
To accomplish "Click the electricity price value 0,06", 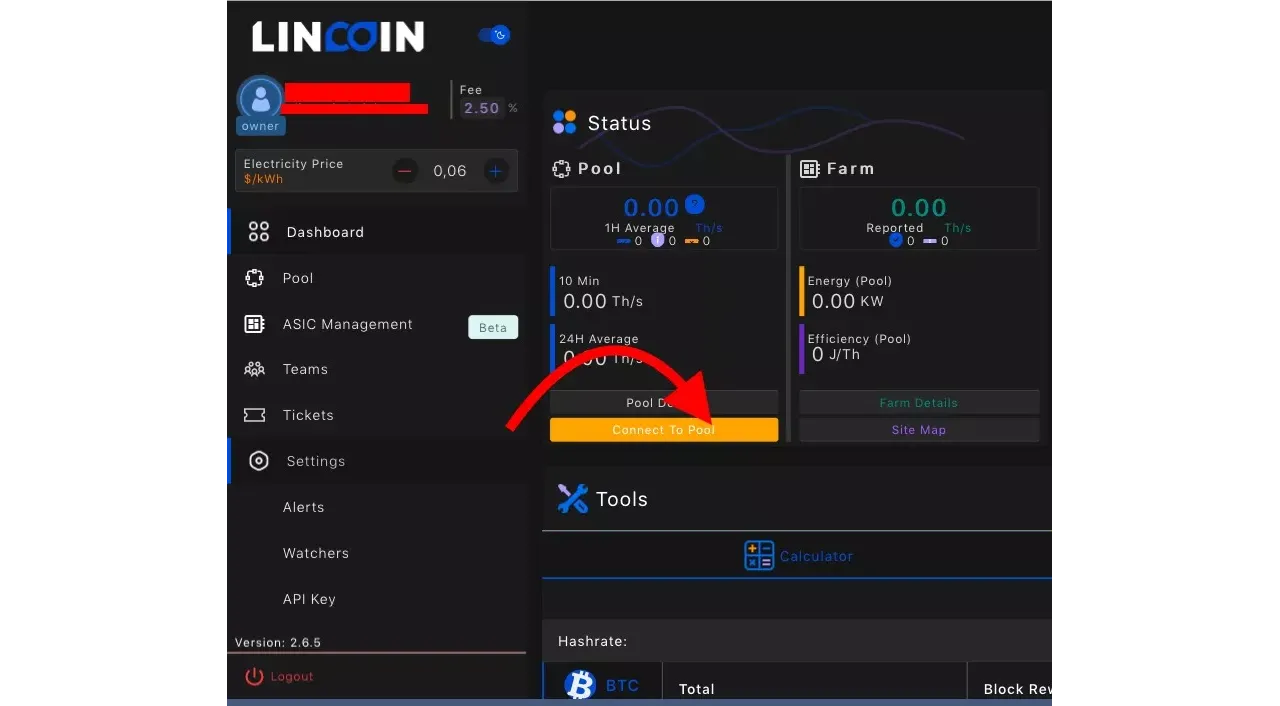I will click(450, 171).
